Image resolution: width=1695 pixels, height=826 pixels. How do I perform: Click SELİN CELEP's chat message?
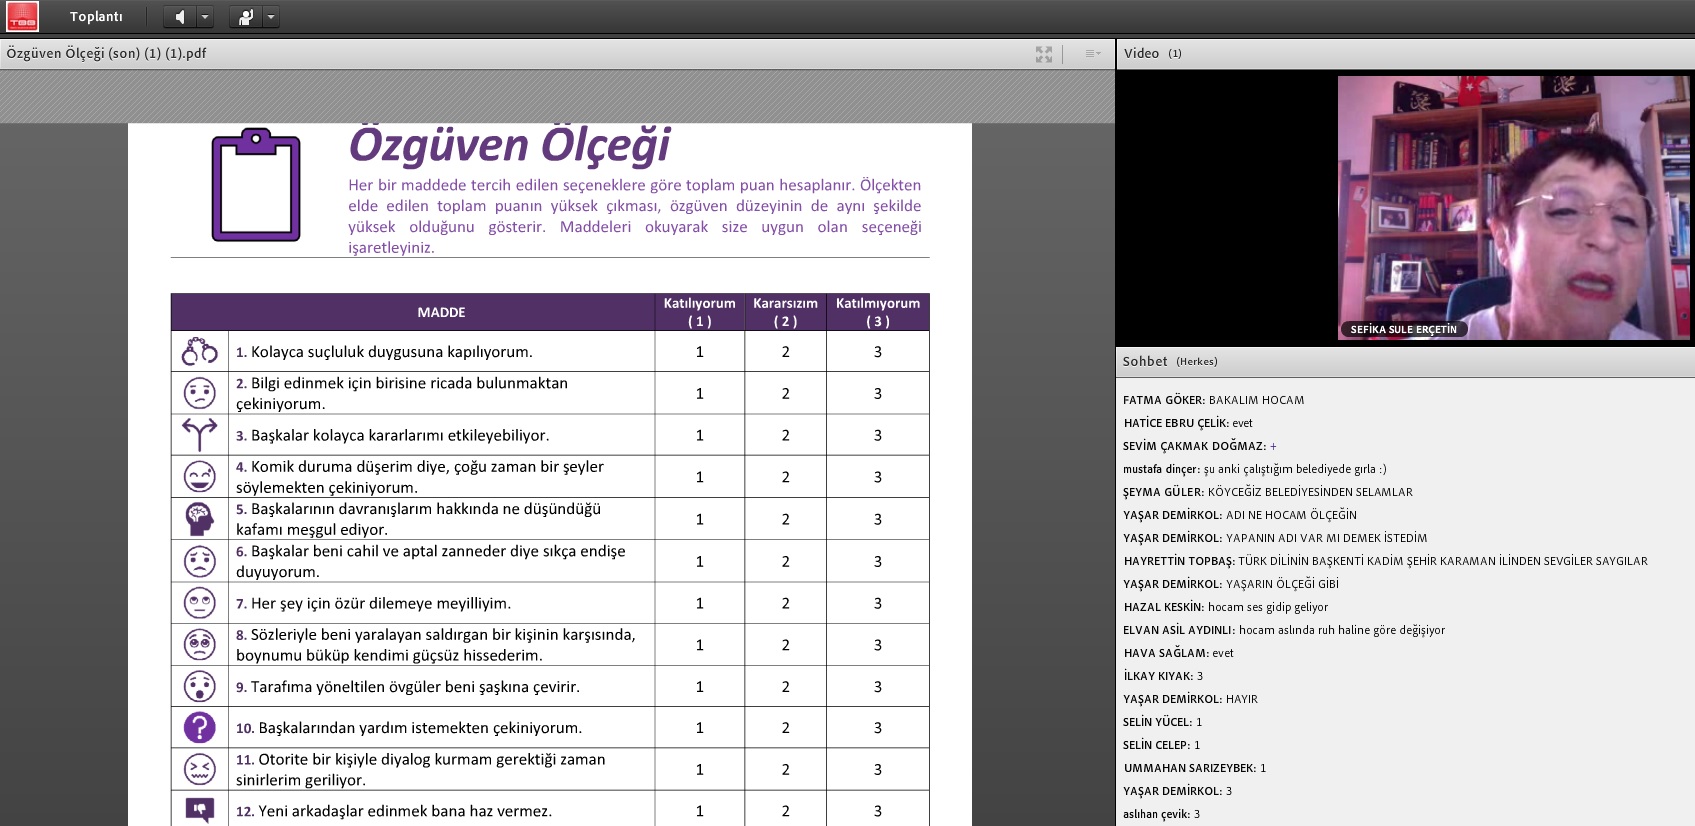tap(1161, 745)
